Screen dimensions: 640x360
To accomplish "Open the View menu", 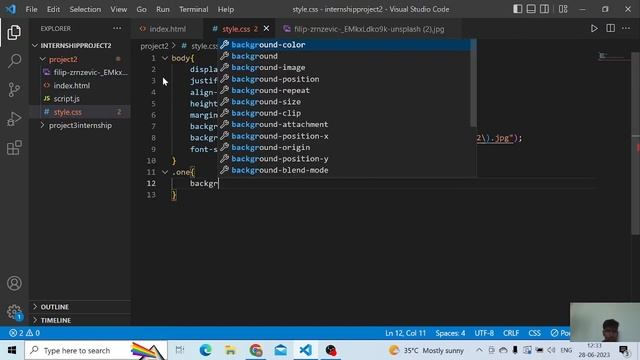I will click(118, 9).
